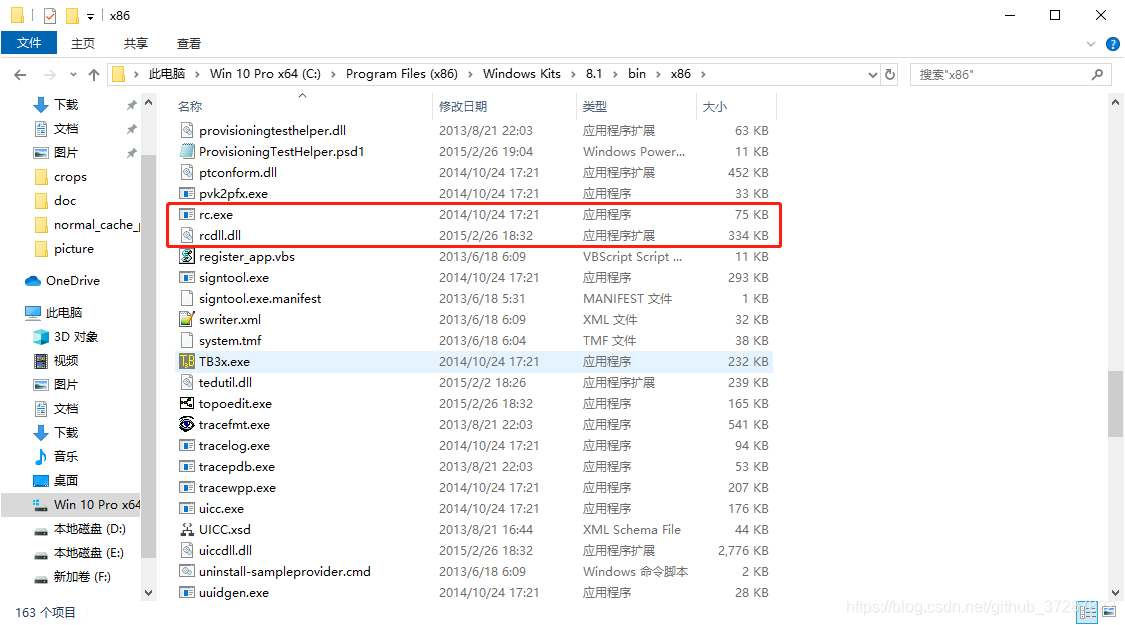Select the uninstall-sampleprovider.cmd icon

pyautogui.click(x=187, y=571)
